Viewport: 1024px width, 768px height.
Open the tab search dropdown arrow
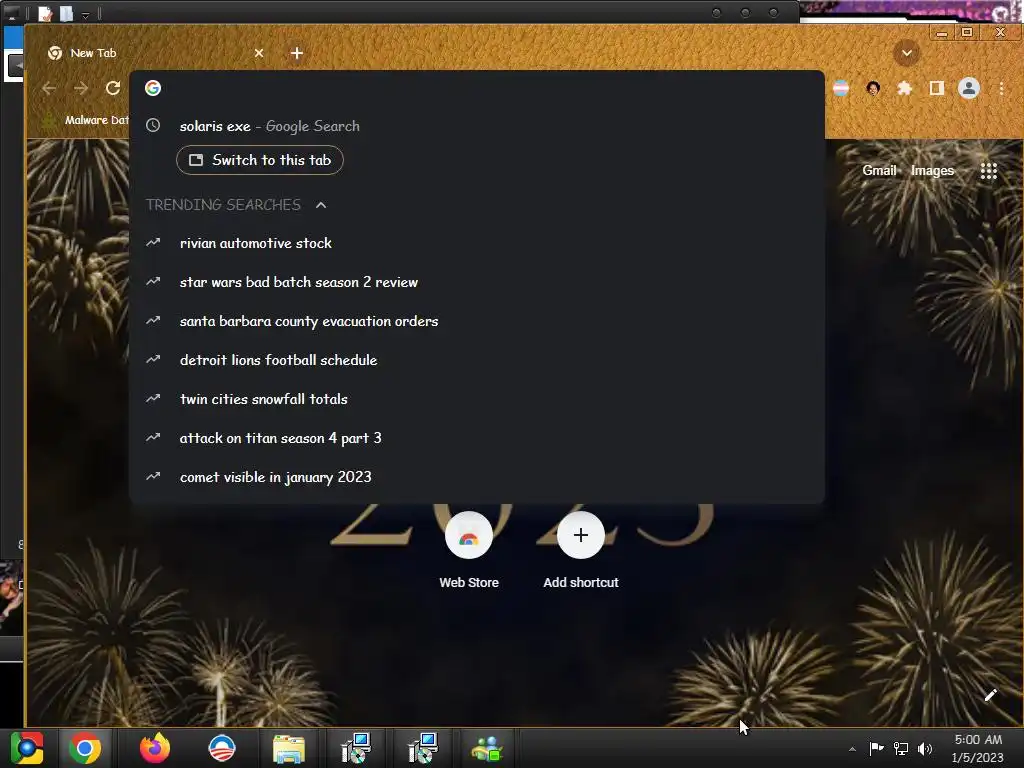pos(906,53)
